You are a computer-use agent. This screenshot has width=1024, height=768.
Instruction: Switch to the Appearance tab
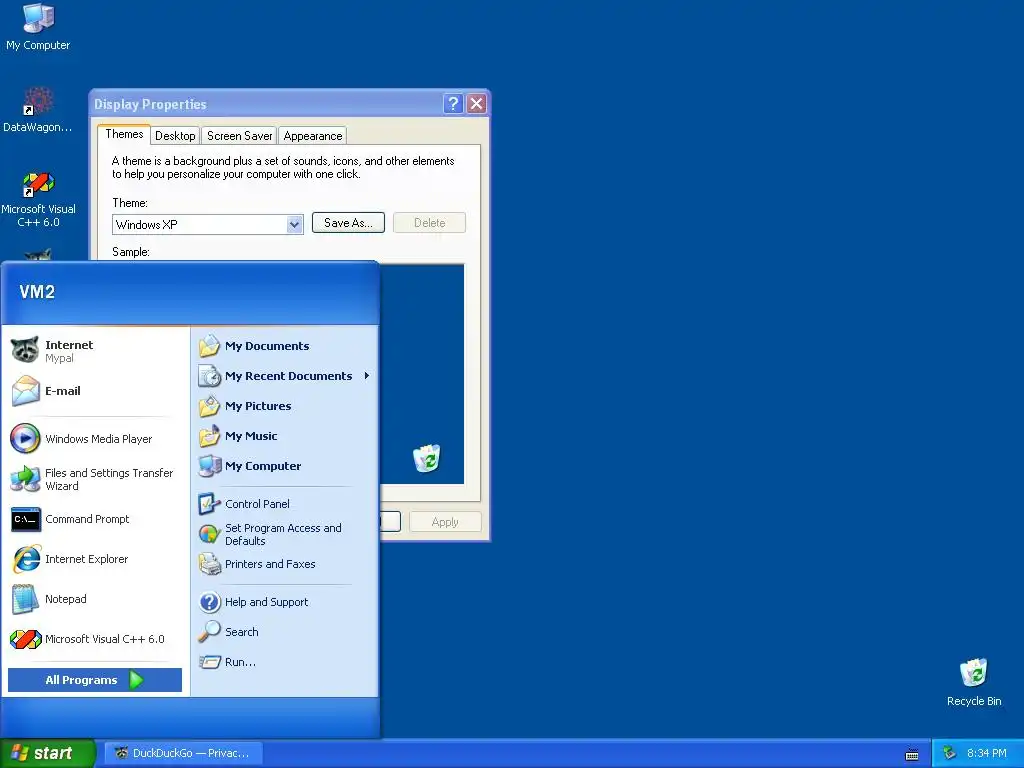click(x=313, y=136)
